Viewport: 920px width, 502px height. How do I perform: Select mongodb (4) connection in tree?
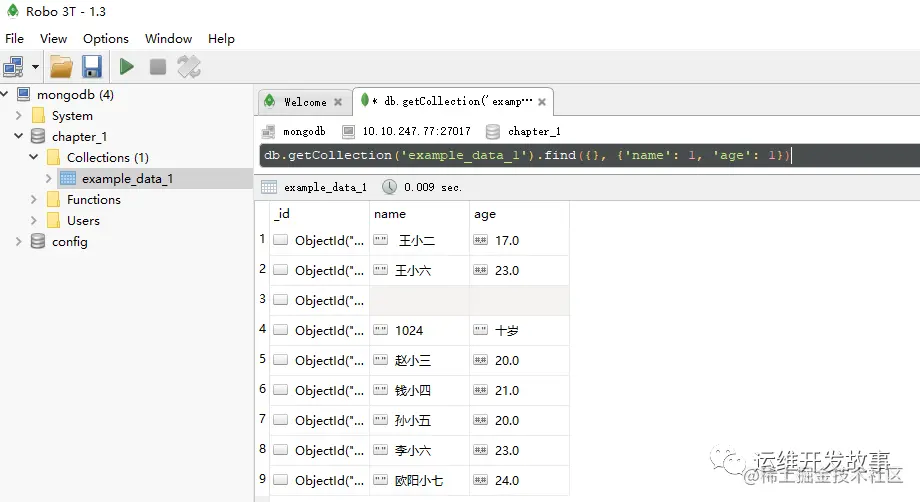[x=75, y=94]
